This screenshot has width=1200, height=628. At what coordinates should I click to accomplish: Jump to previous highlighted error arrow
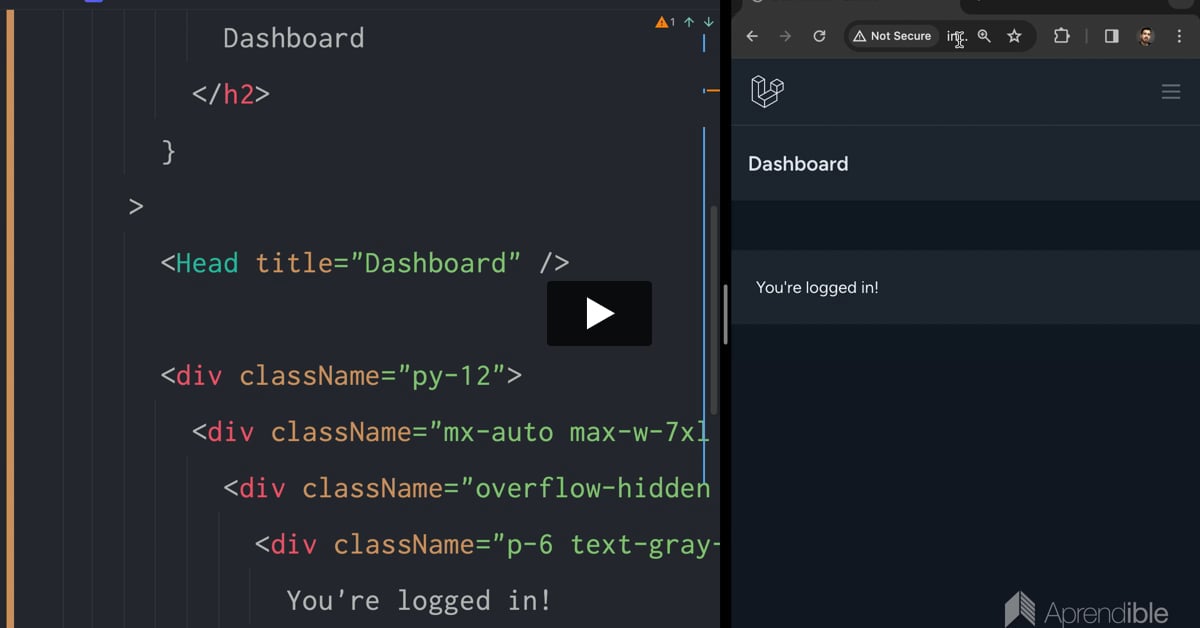[x=689, y=22]
